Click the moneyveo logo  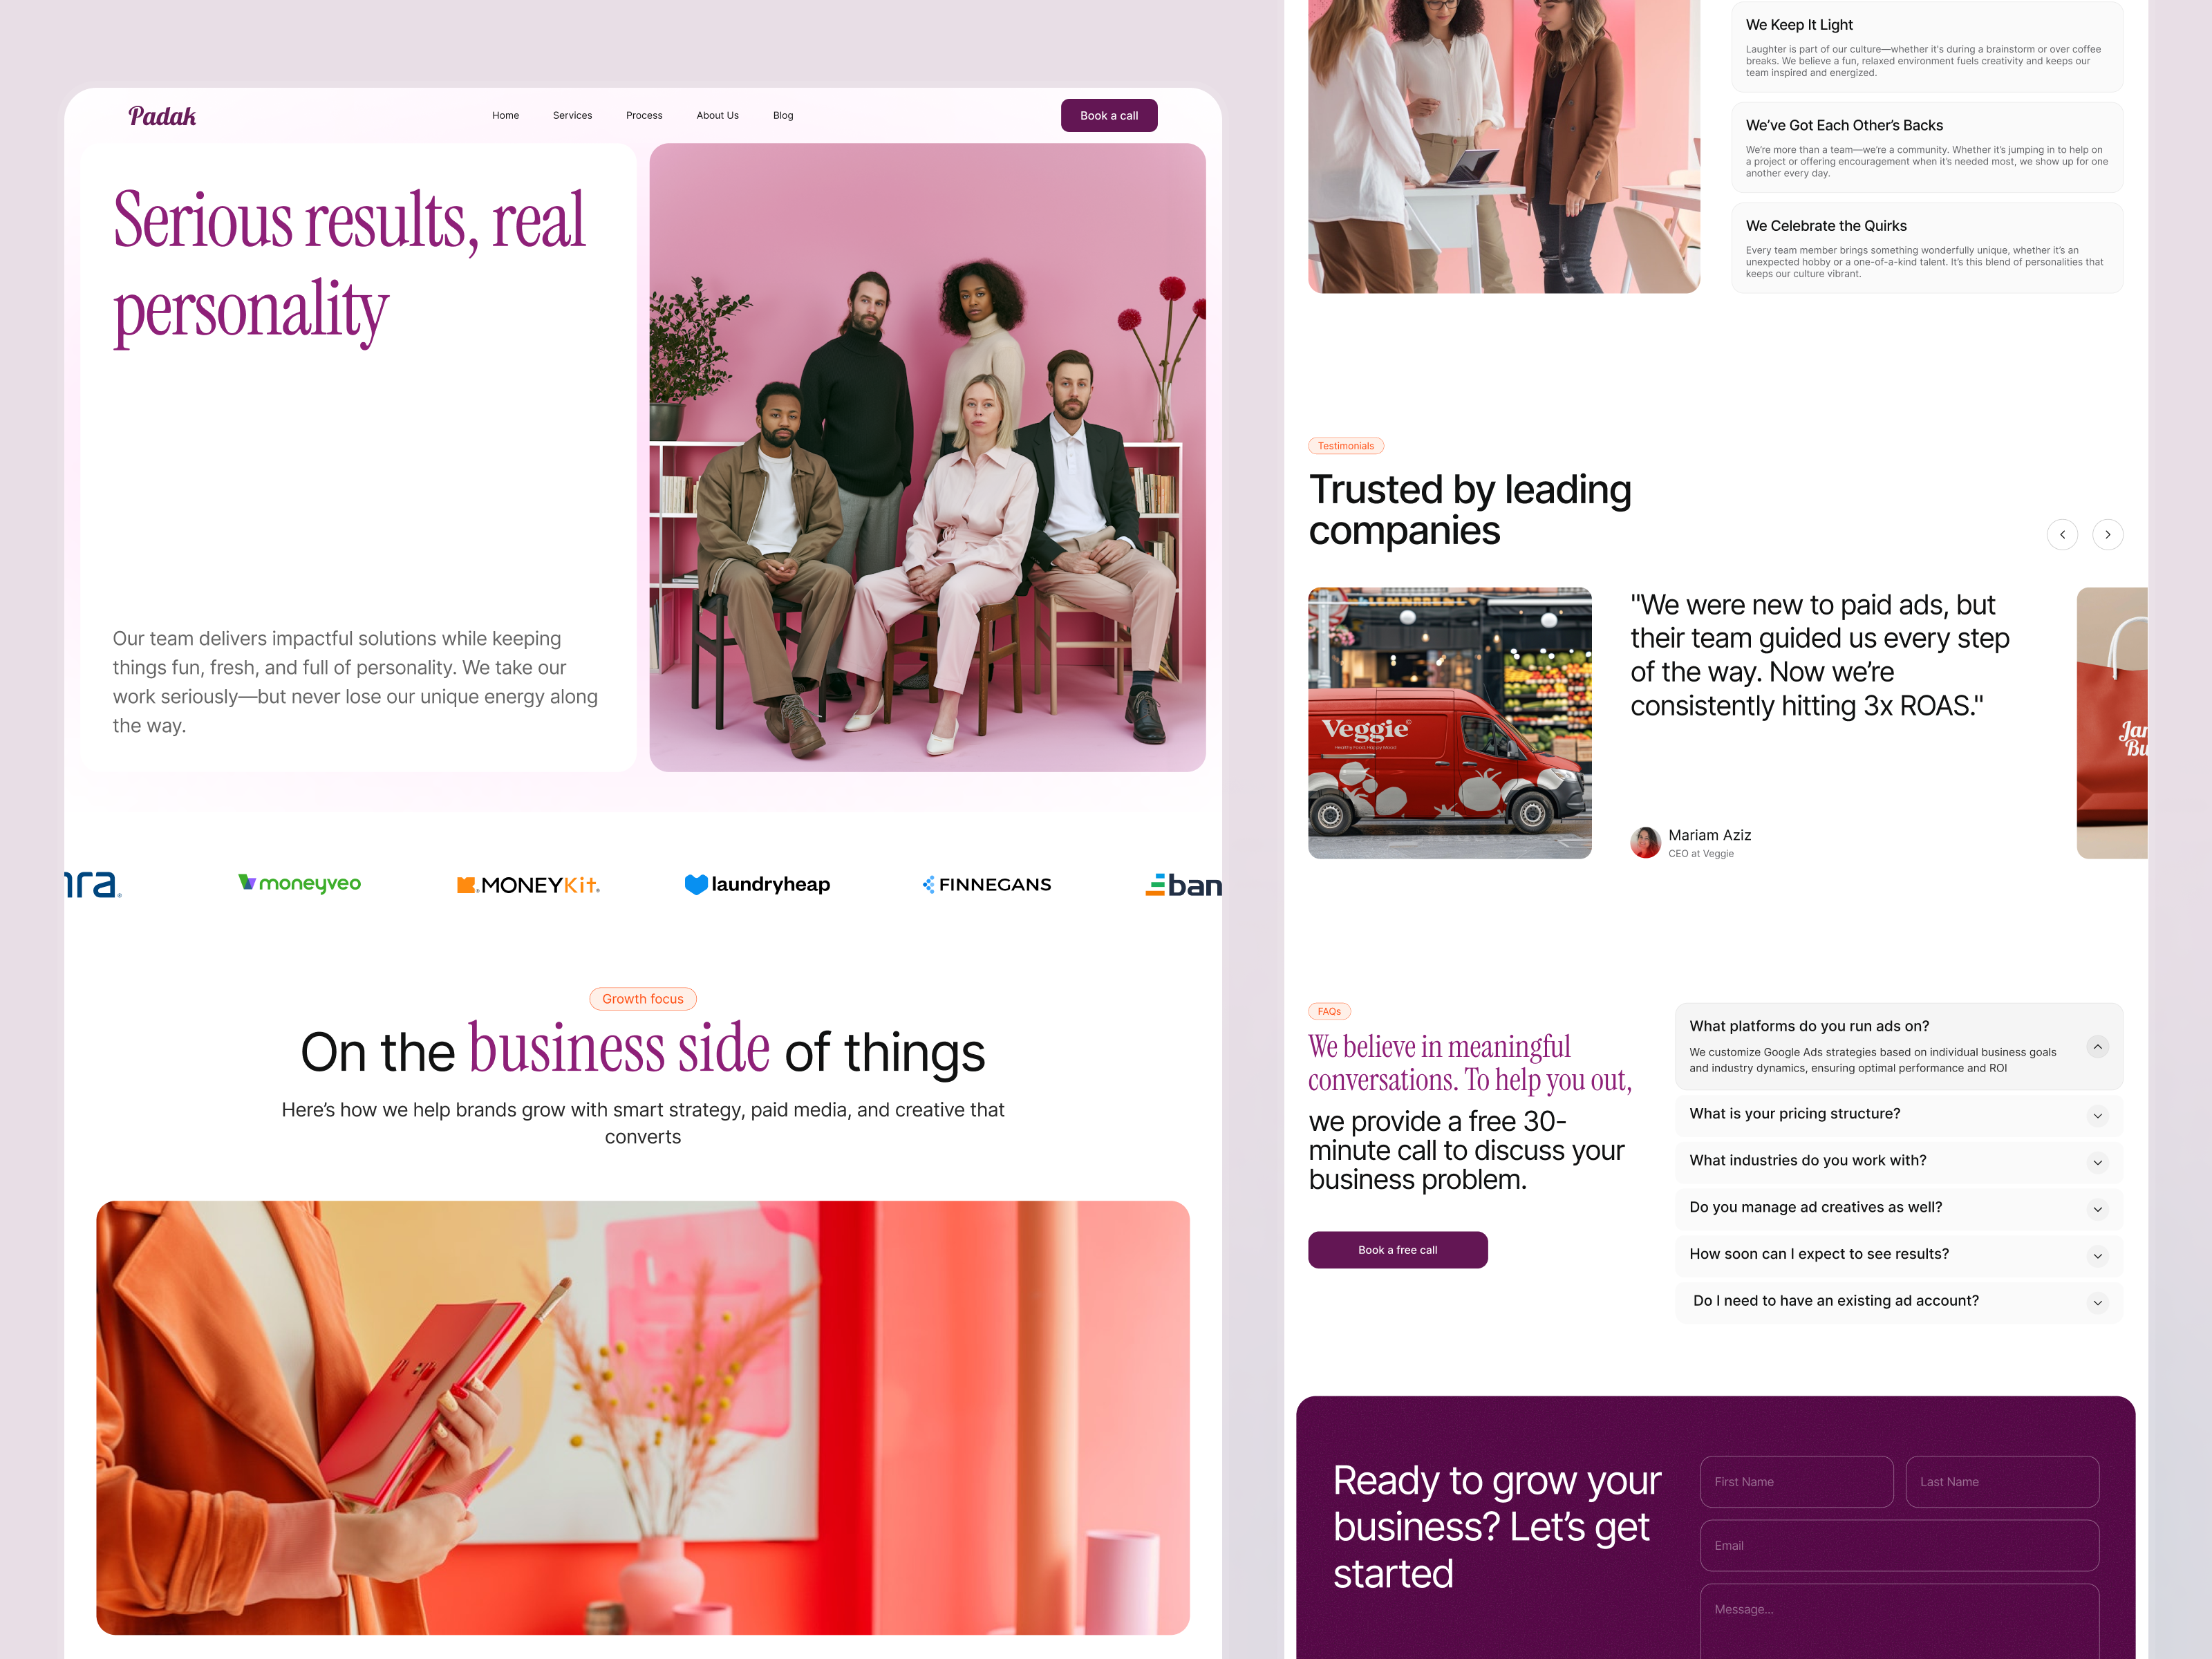click(x=299, y=884)
